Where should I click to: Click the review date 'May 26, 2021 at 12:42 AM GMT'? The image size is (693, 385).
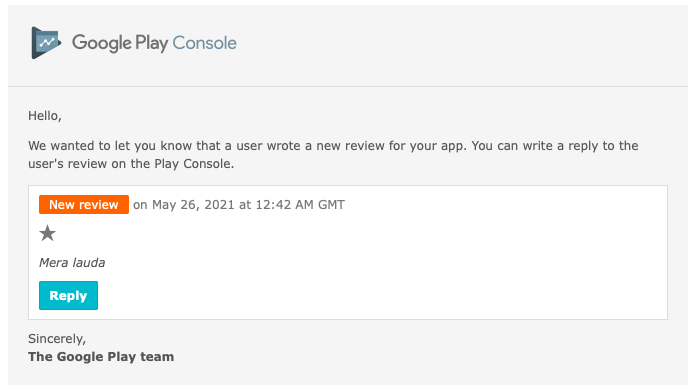click(248, 205)
